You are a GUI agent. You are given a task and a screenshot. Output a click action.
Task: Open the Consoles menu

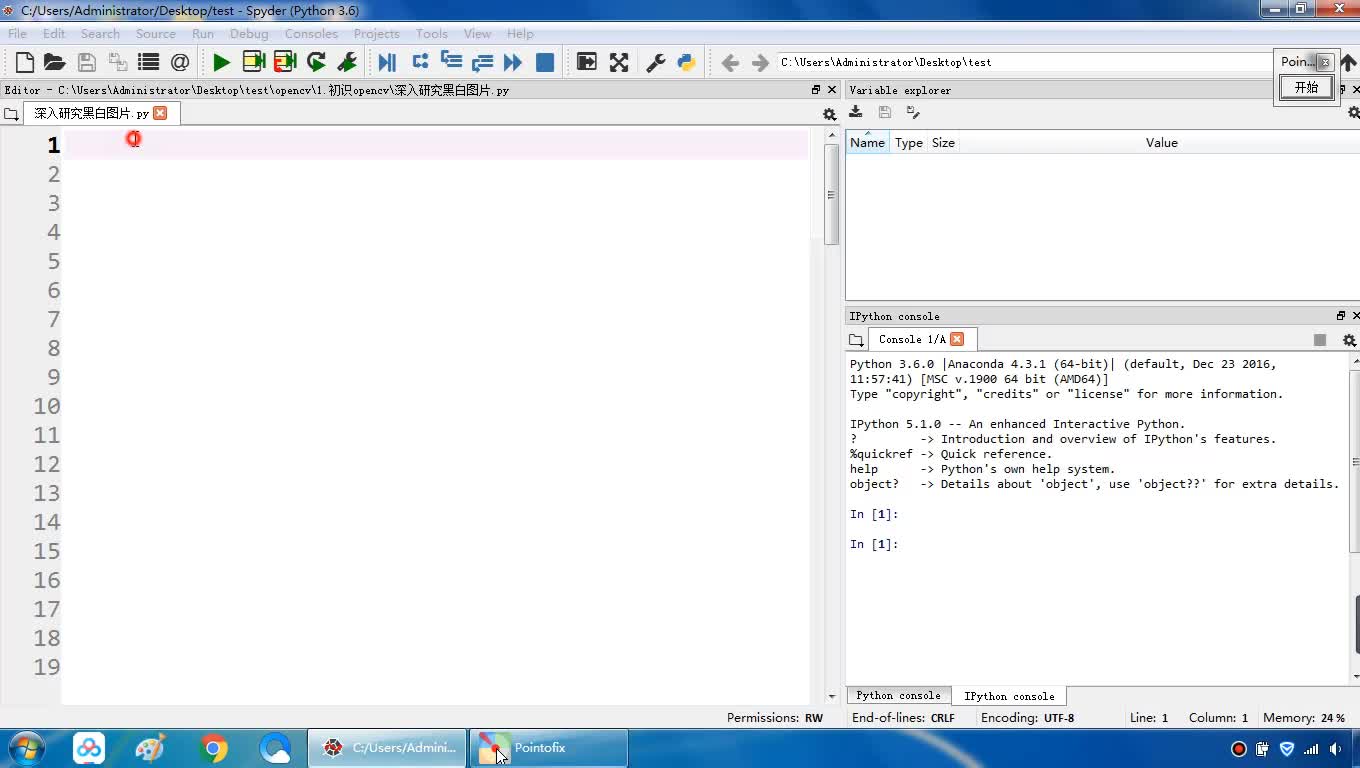[311, 33]
